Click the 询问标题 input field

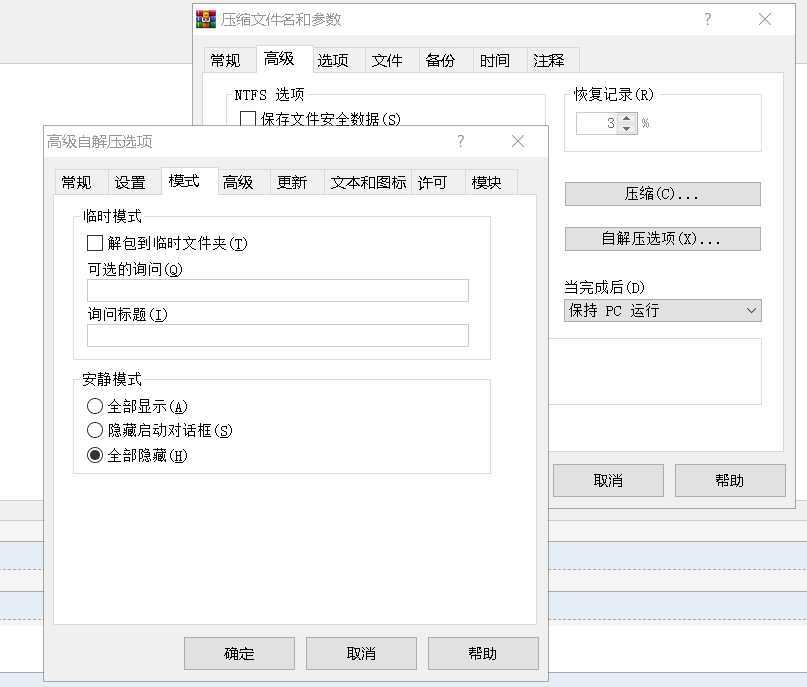pyautogui.click(x=278, y=336)
